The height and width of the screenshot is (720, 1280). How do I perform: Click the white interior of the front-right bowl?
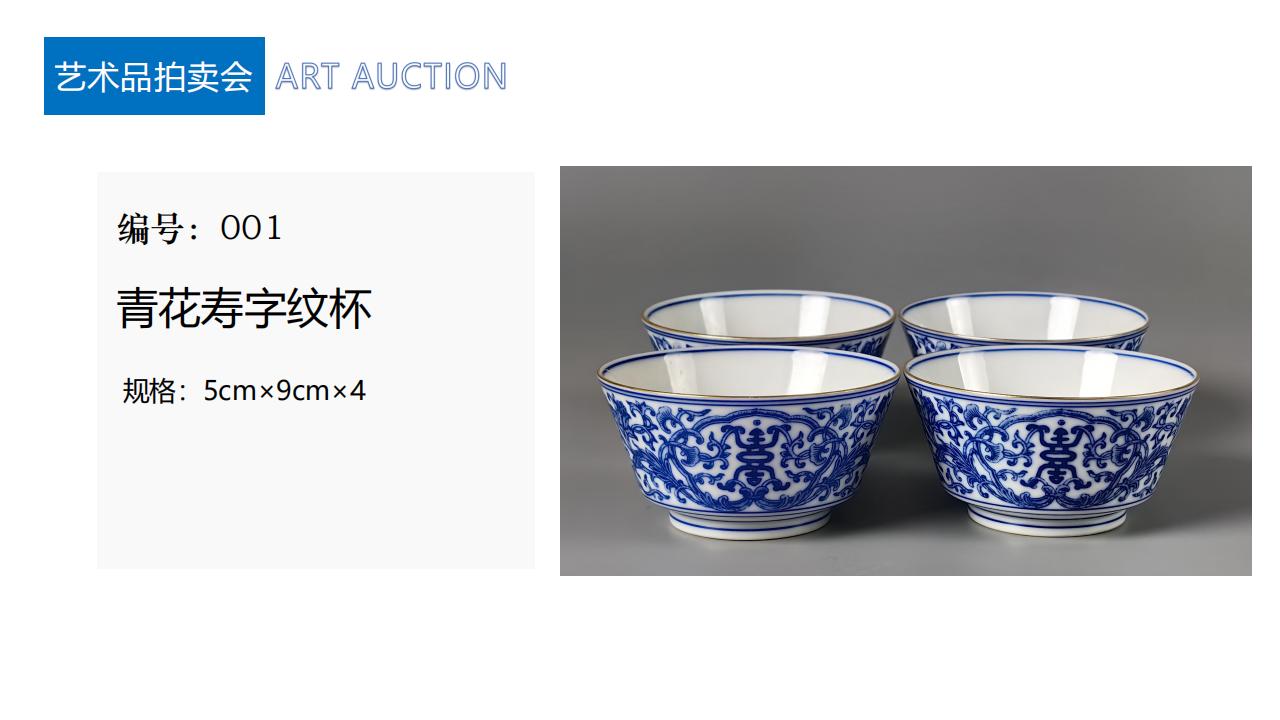(x=1050, y=373)
